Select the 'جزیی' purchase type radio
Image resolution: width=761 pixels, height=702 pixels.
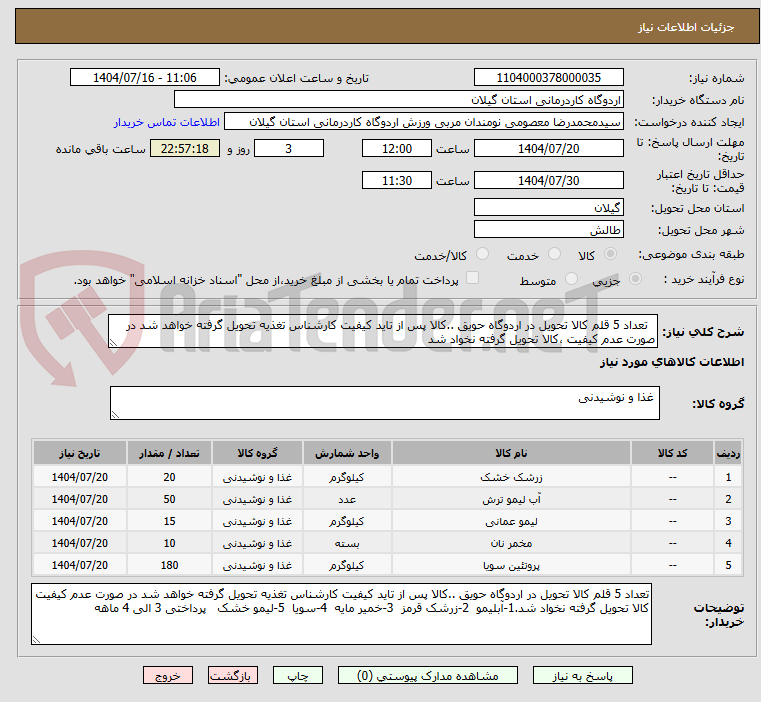(x=633, y=280)
